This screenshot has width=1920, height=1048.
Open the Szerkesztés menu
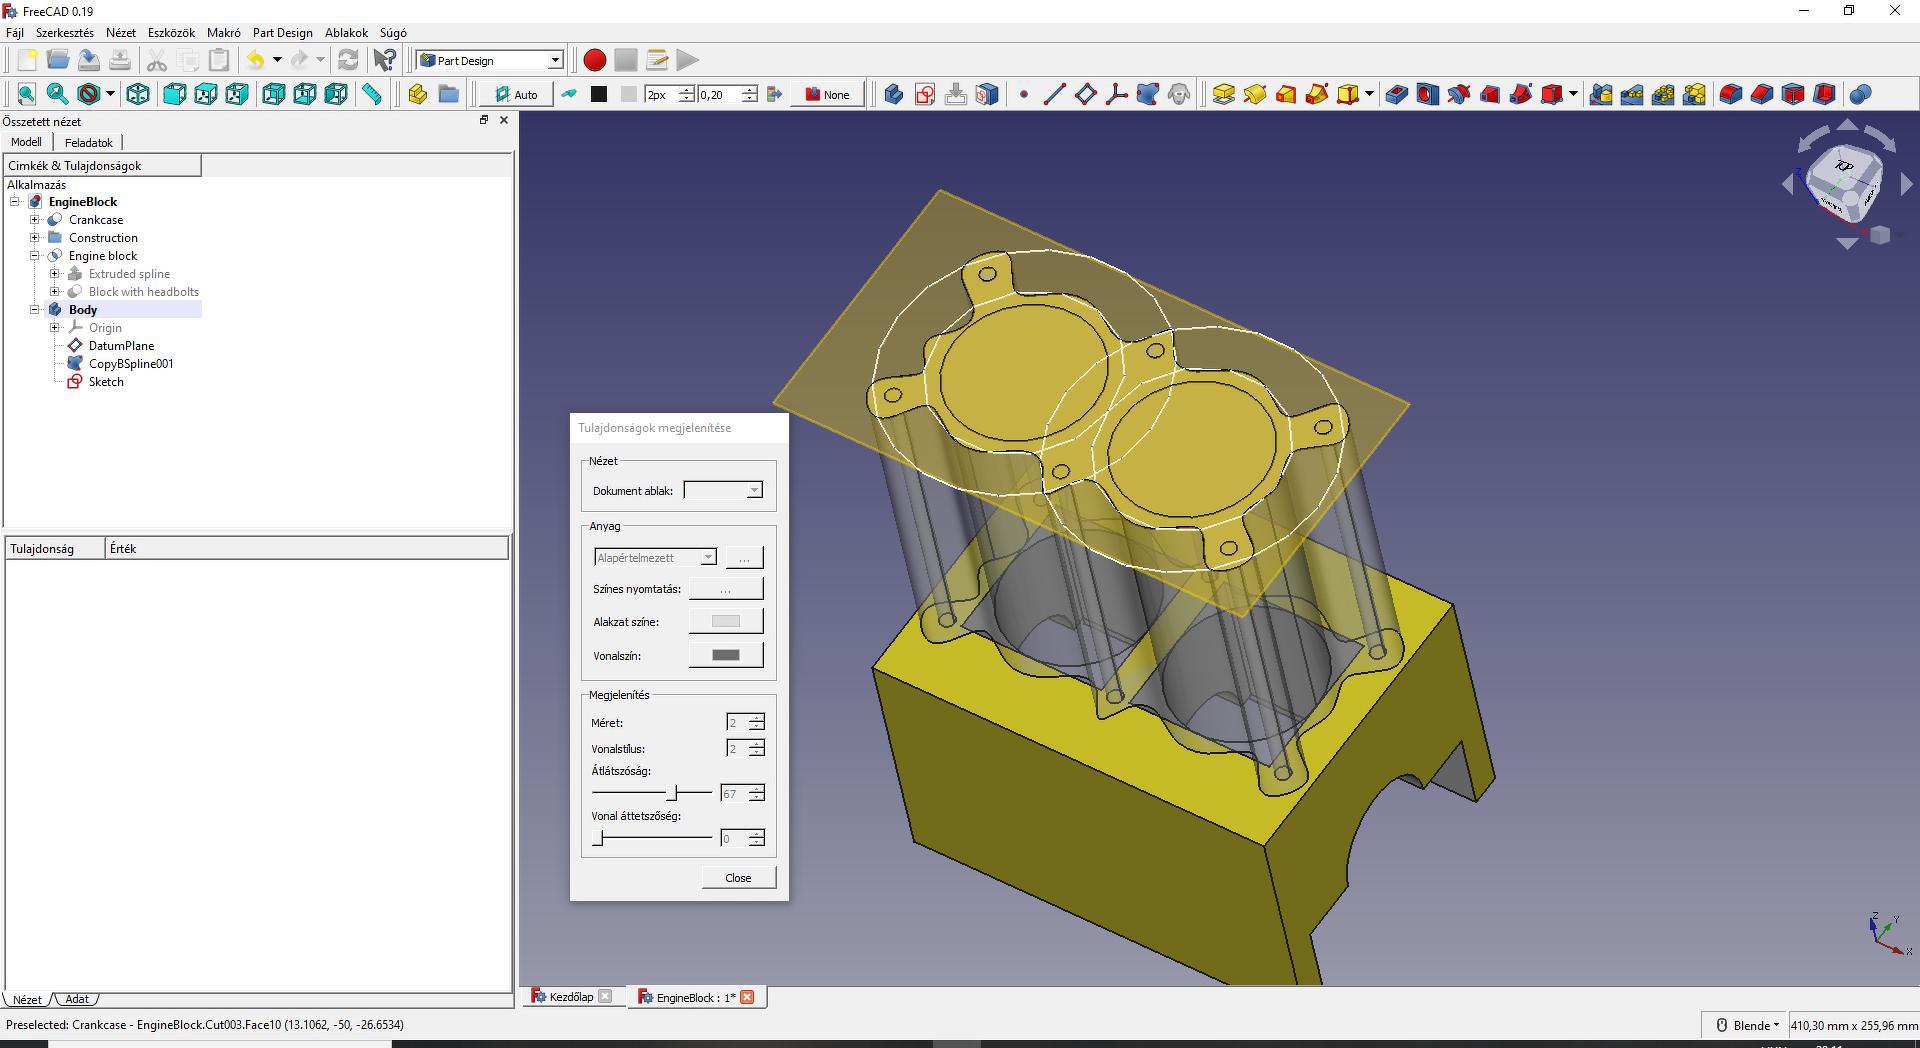(65, 33)
